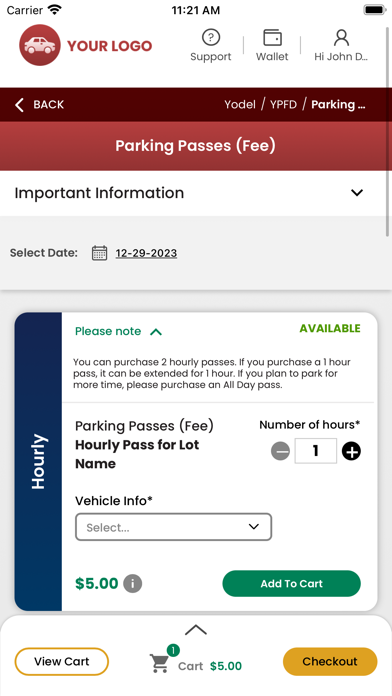Click the red car logo
The image size is (392, 696).
coord(40,45)
